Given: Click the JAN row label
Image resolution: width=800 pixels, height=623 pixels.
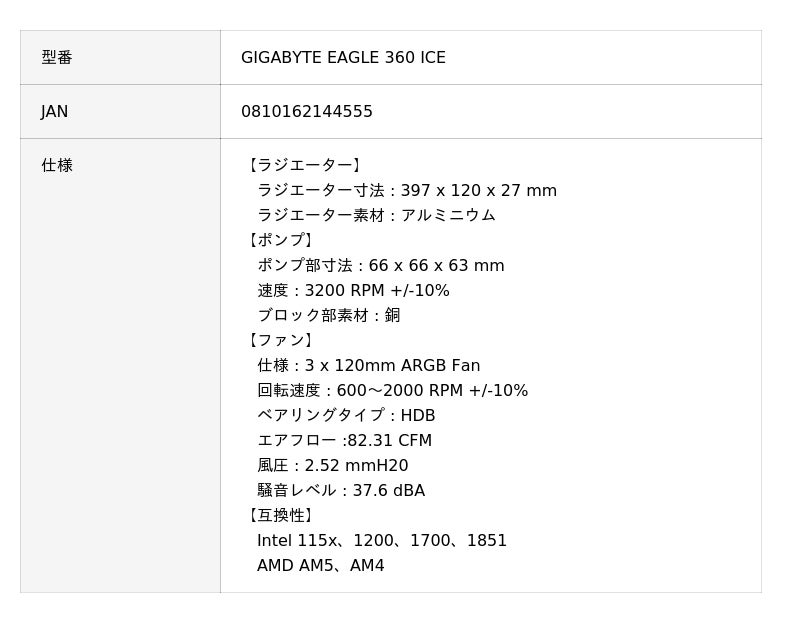Looking at the screenshot, I should (x=55, y=112).
